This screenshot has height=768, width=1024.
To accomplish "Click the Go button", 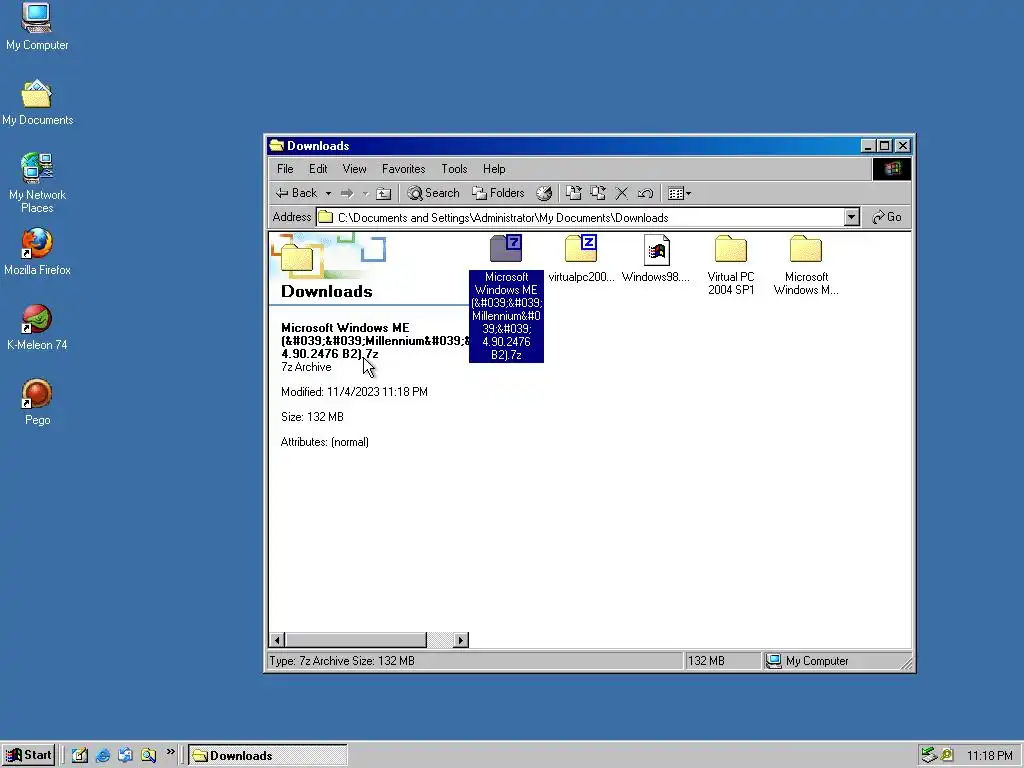I will pos(887,217).
